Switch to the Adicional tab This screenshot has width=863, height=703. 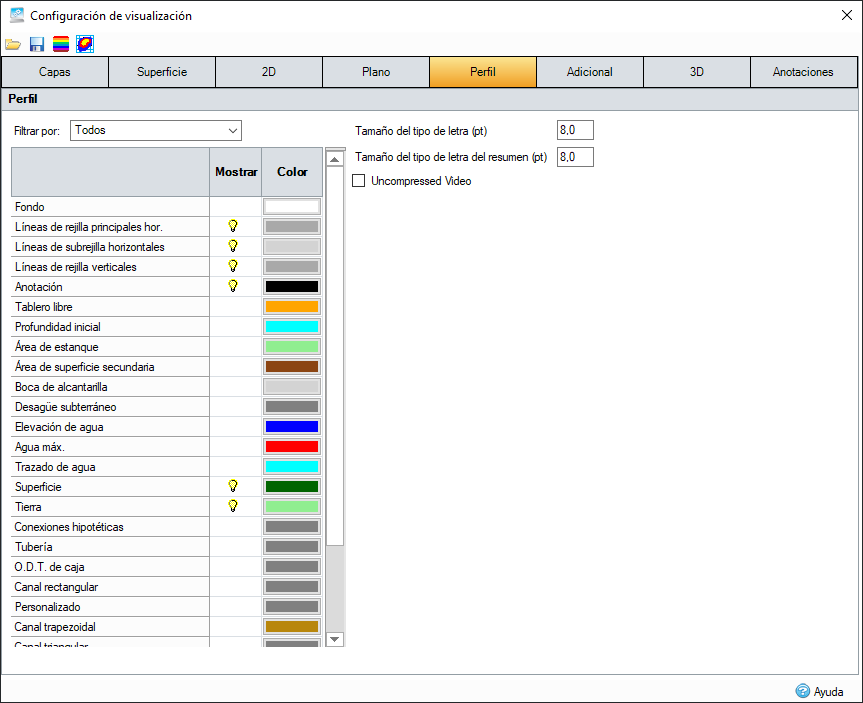click(589, 72)
